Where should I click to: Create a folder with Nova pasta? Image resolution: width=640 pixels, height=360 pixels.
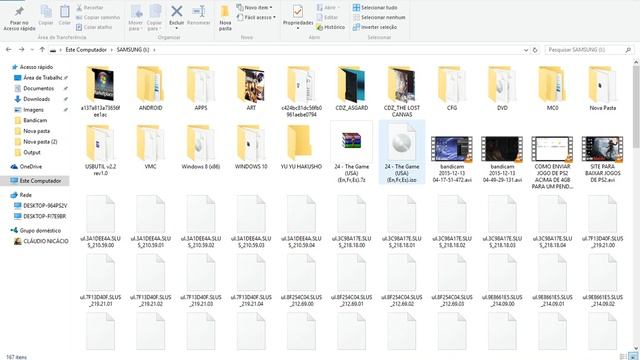click(225, 18)
